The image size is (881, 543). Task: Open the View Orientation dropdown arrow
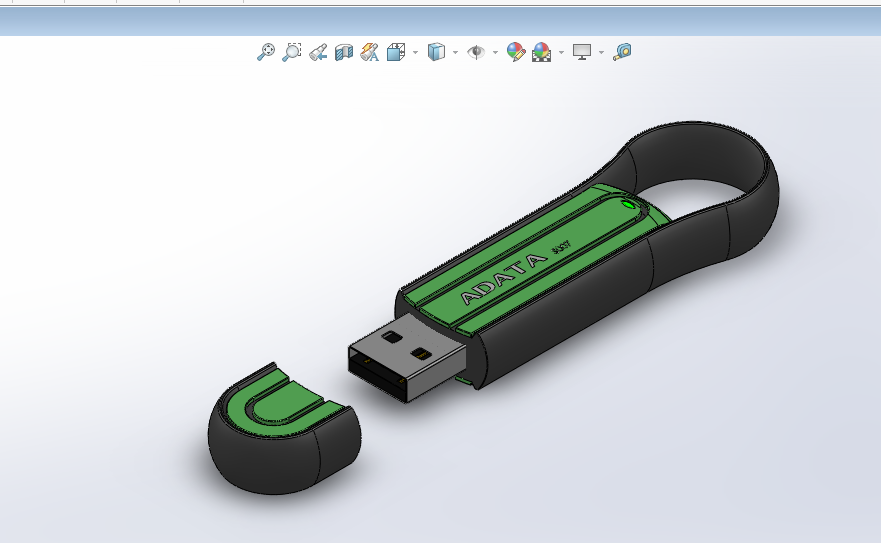coord(416,52)
